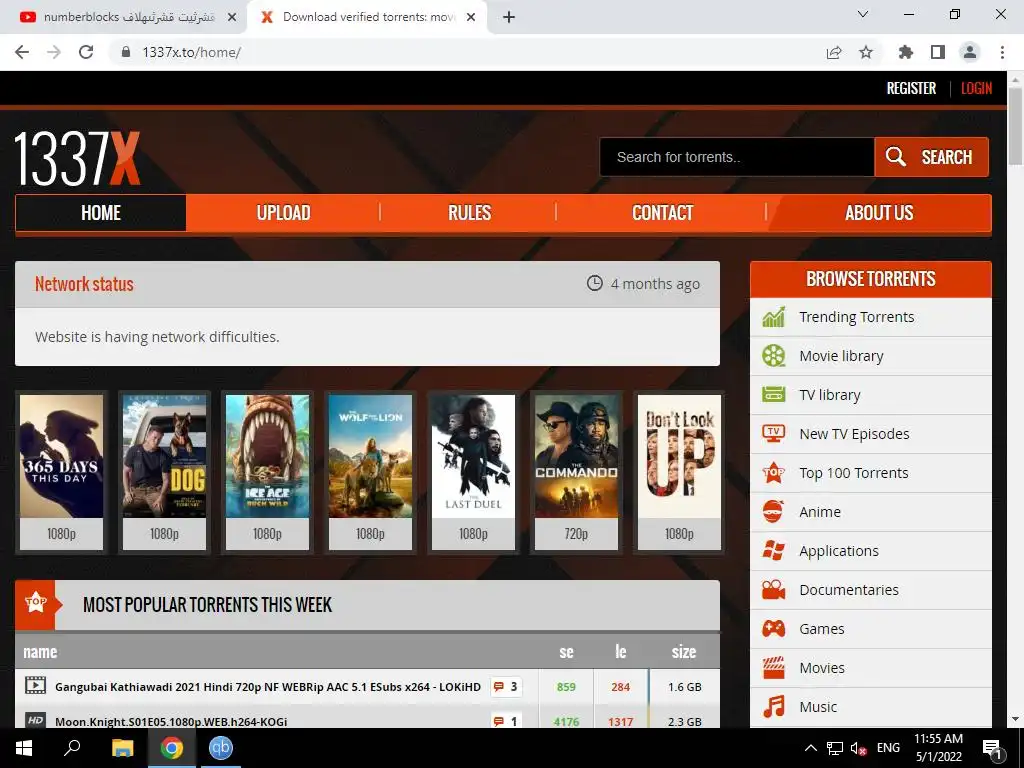Click the TV library icon

[773, 394]
